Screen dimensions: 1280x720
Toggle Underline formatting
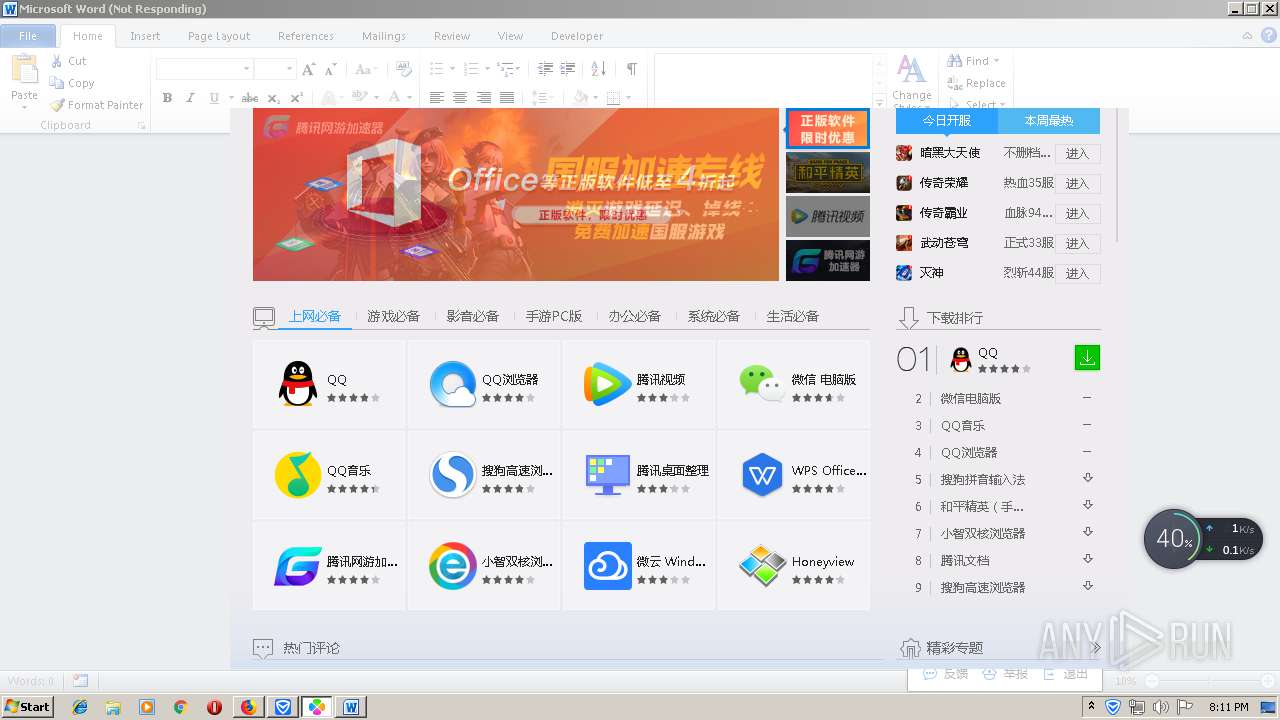[214, 98]
